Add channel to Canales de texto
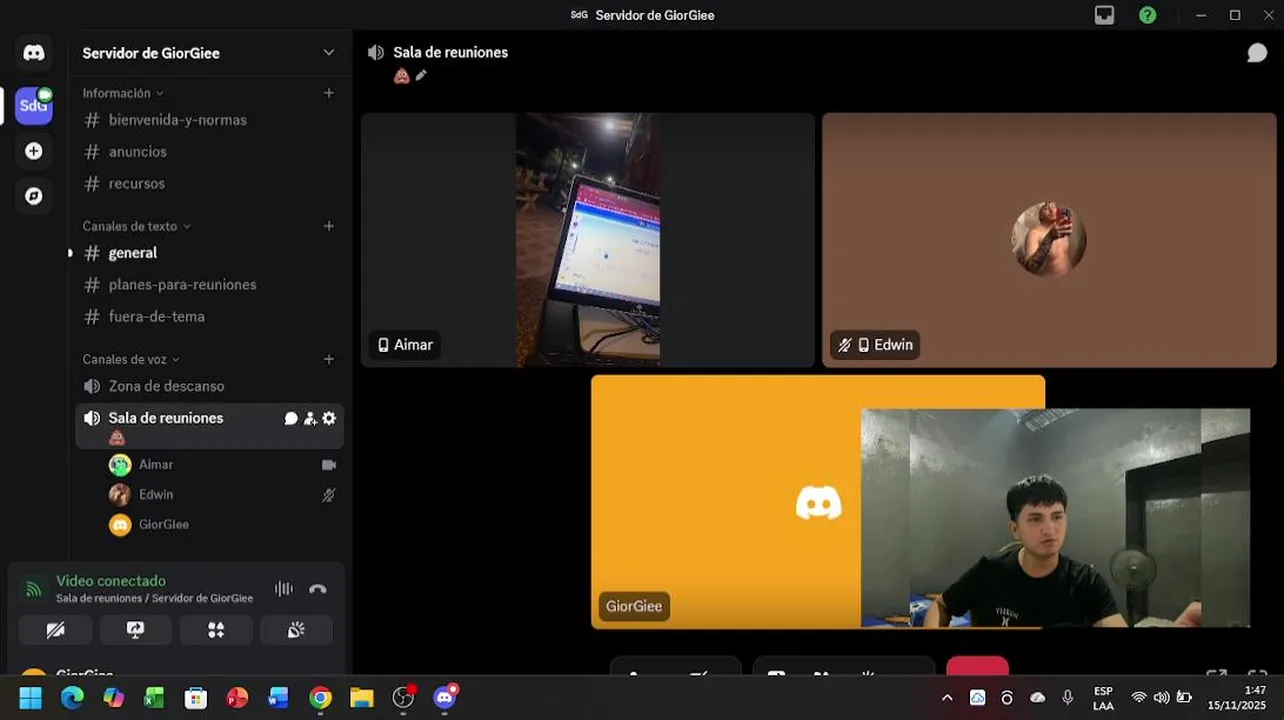The height and width of the screenshot is (720, 1284). pyautogui.click(x=329, y=226)
